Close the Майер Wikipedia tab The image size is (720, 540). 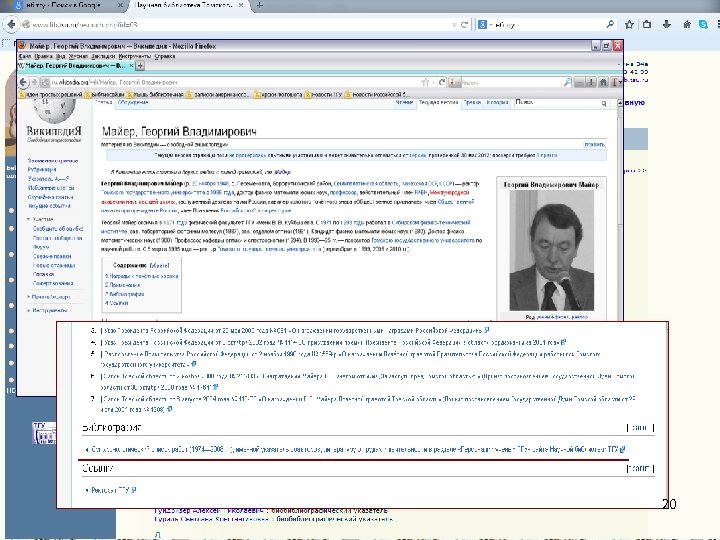click(x=131, y=66)
